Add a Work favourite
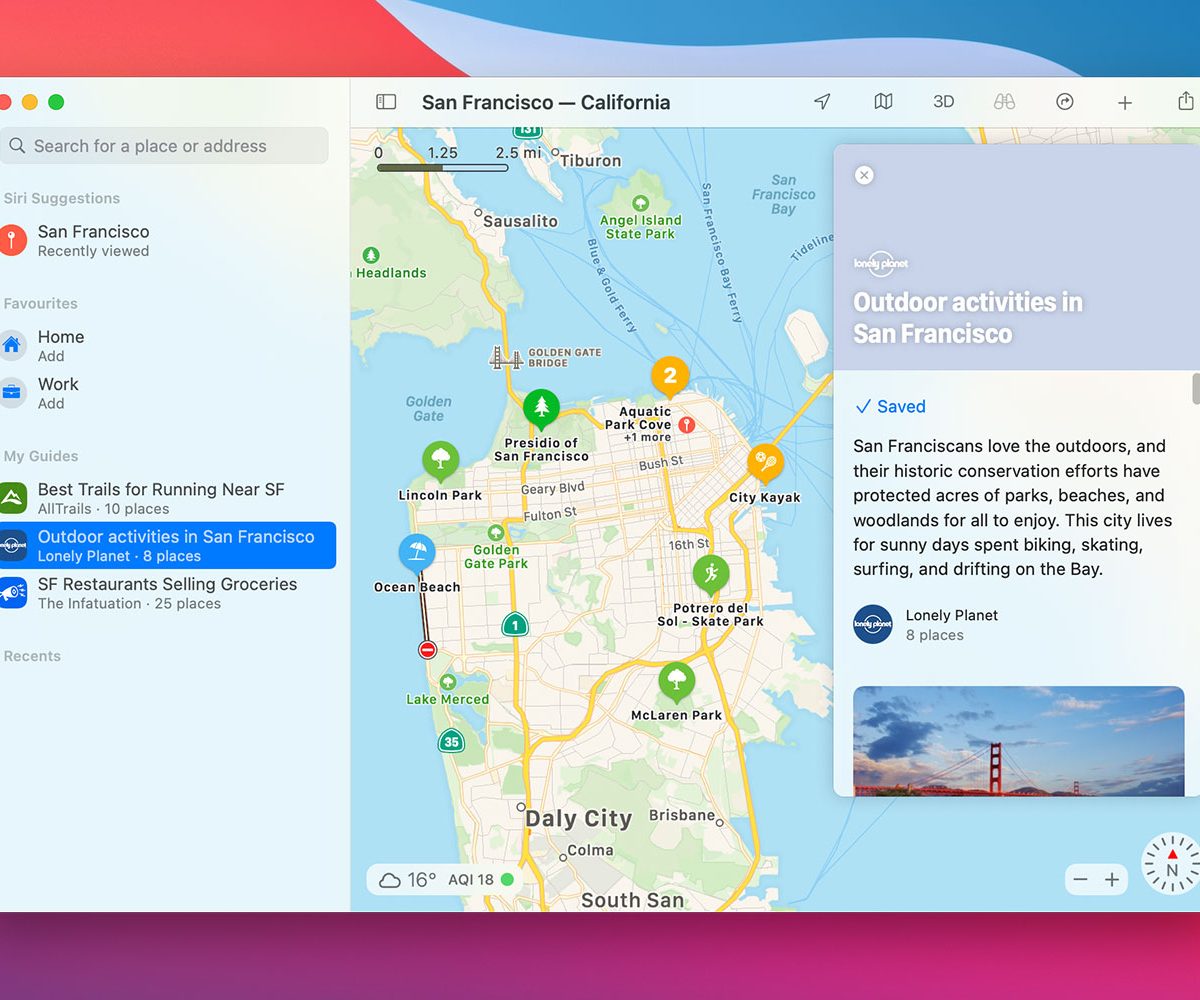The height and width of the screenshot is (1000, 1200). [164, 393]
